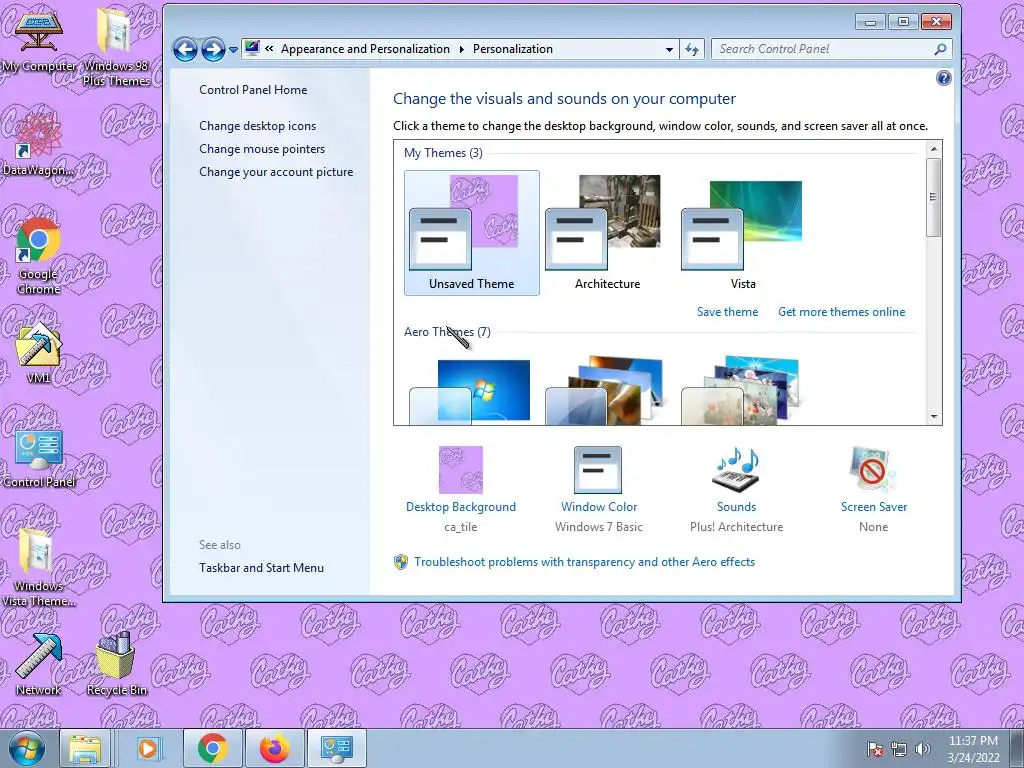Open Windows Vista Theme folder
1024x768 pixels.
pos(39,567)
